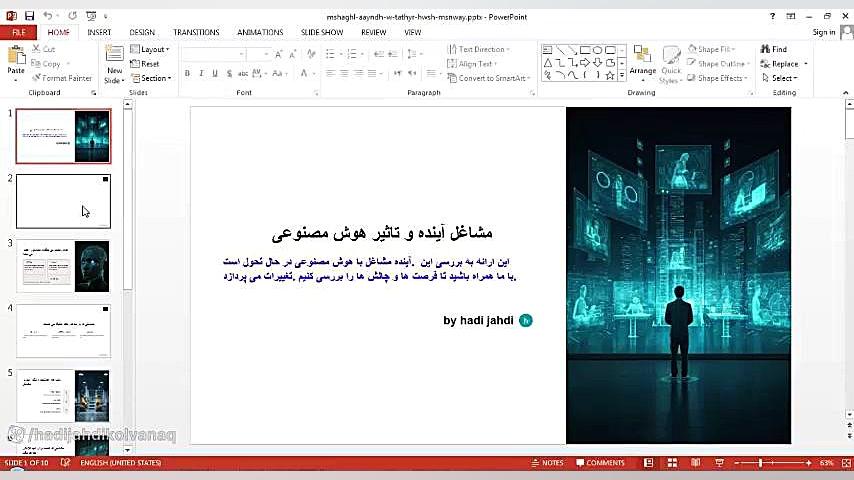Click the Cut scissors command
Screen dimensions: 854x480
click(x=44, y=49)
